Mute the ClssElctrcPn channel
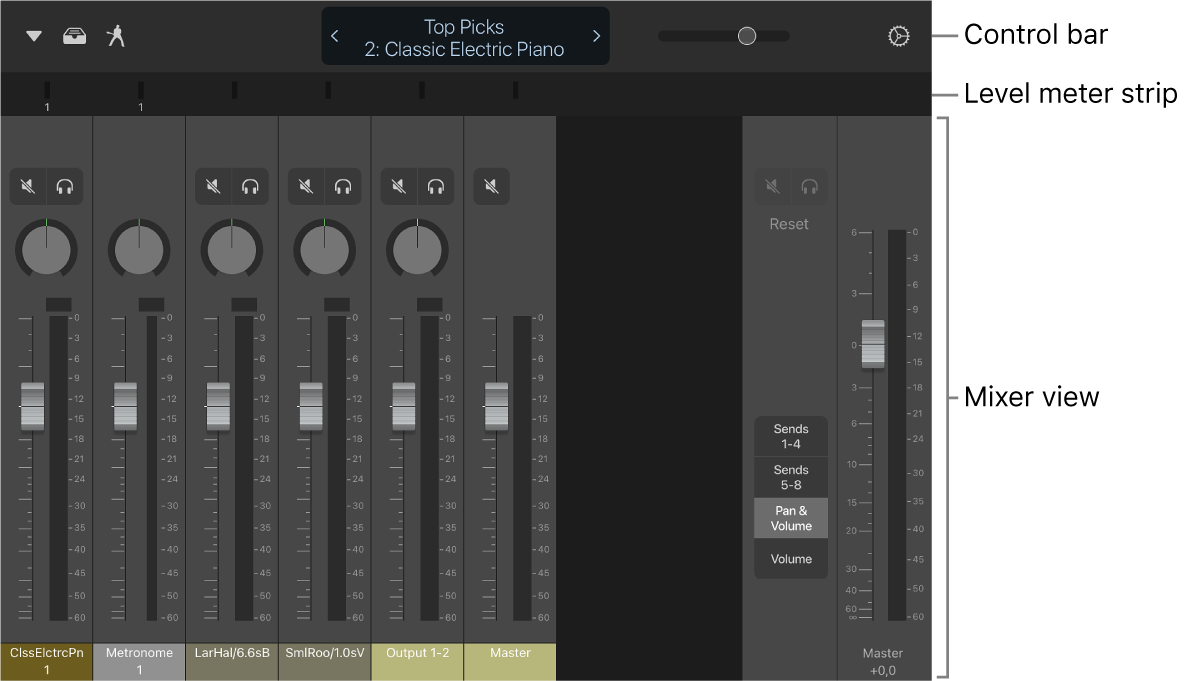Image resolution: width=1192 pixels, height=681 pixels. click(29, 186)
